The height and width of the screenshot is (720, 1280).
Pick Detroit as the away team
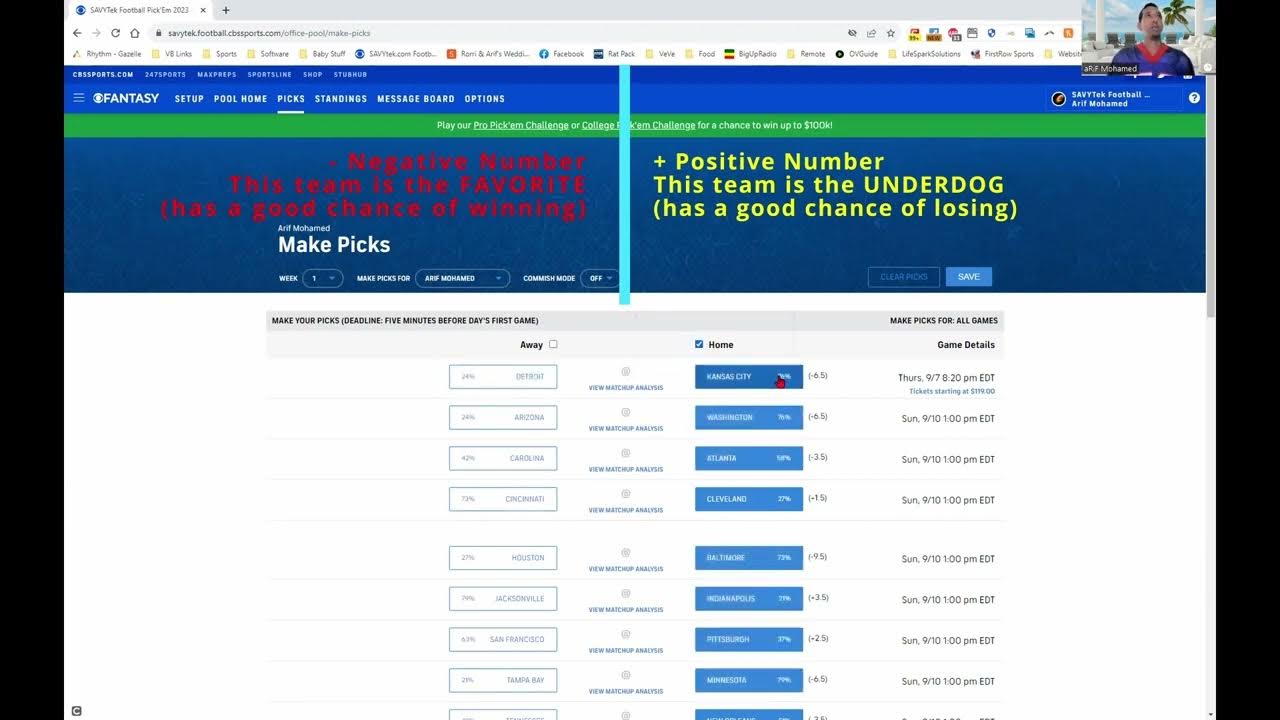503,377
